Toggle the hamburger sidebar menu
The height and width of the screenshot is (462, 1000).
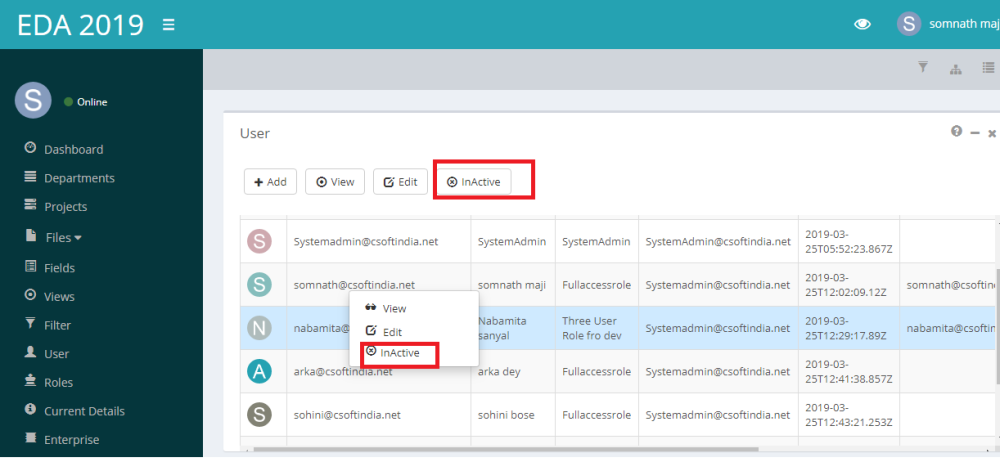pos(168,25)
